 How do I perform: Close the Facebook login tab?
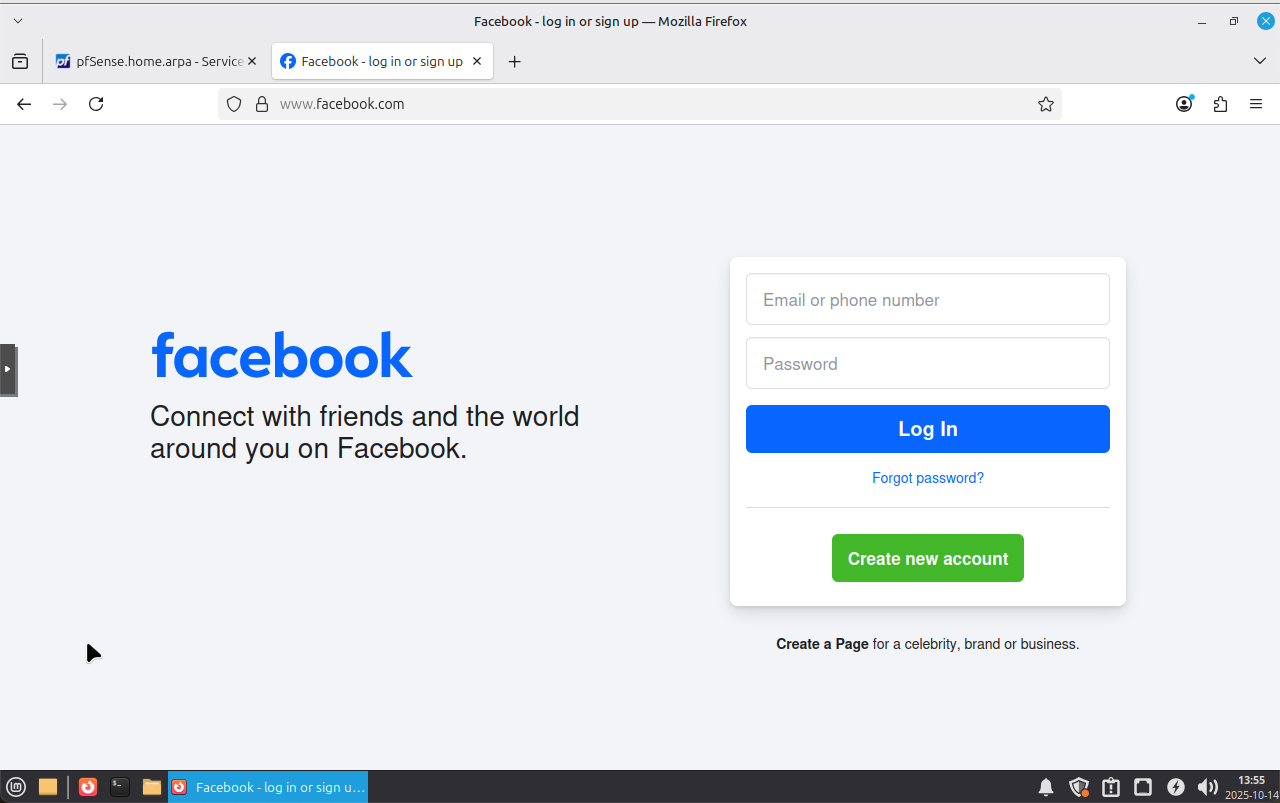pyautogui.click(x=477, y=61)
